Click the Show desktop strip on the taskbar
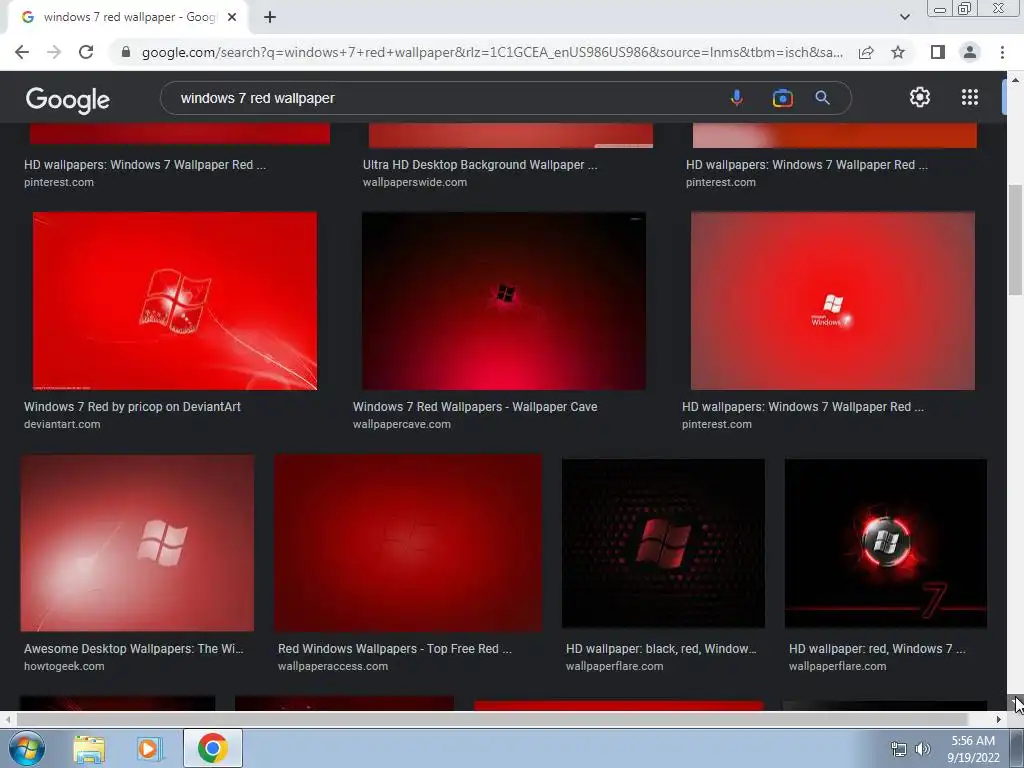 coord(1017,748)
